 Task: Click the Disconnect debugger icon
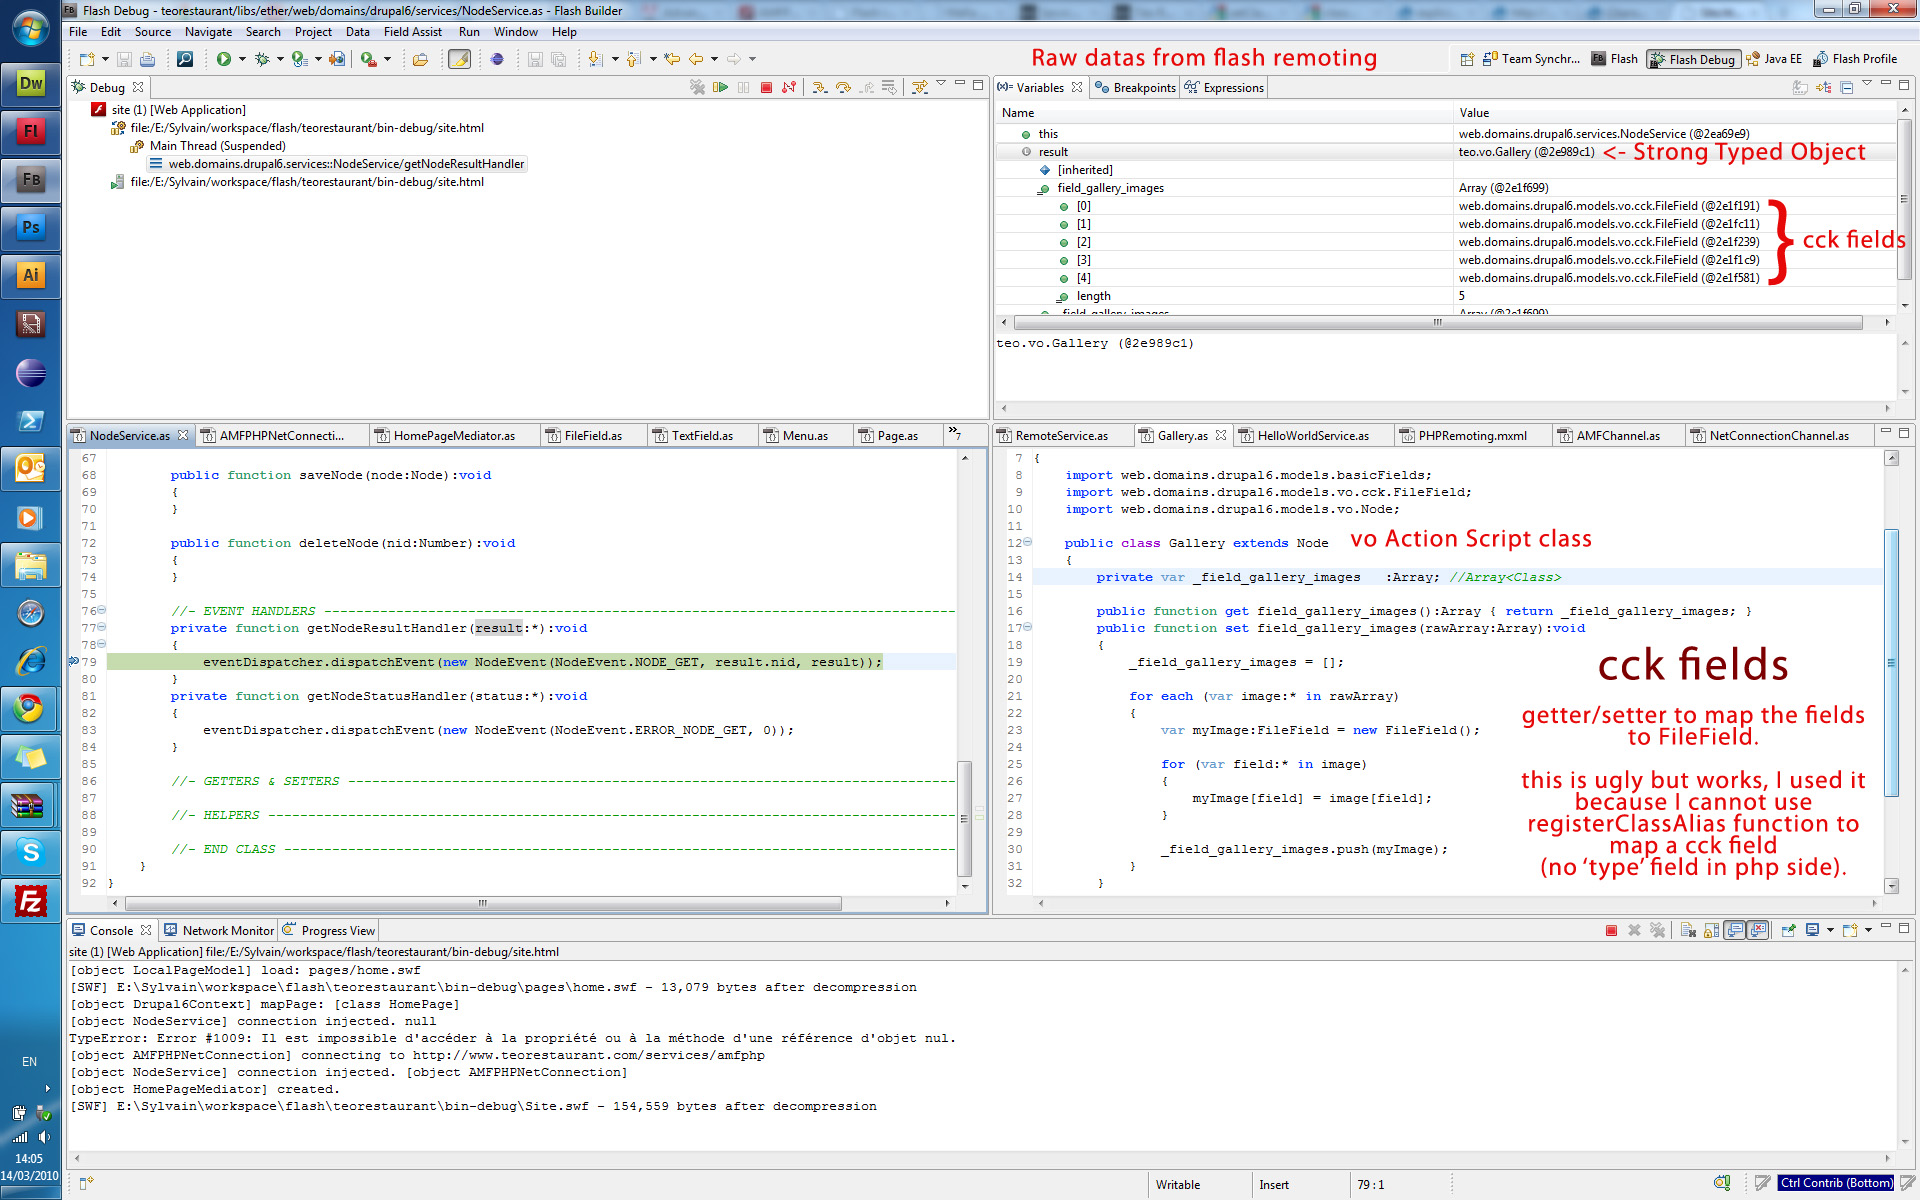(789, 88)
